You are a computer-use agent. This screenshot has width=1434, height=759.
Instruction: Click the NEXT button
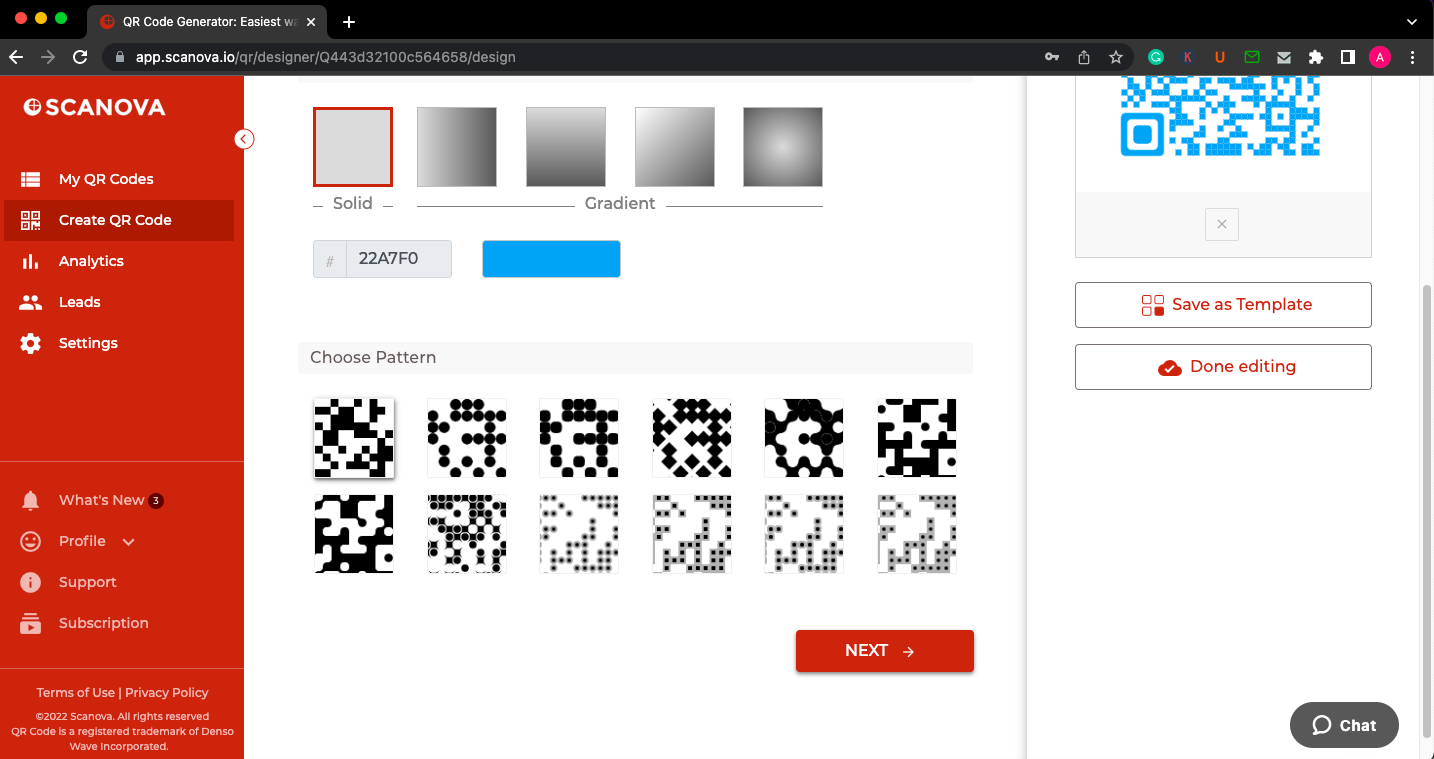pyautogui.click(x=884, y=650)
